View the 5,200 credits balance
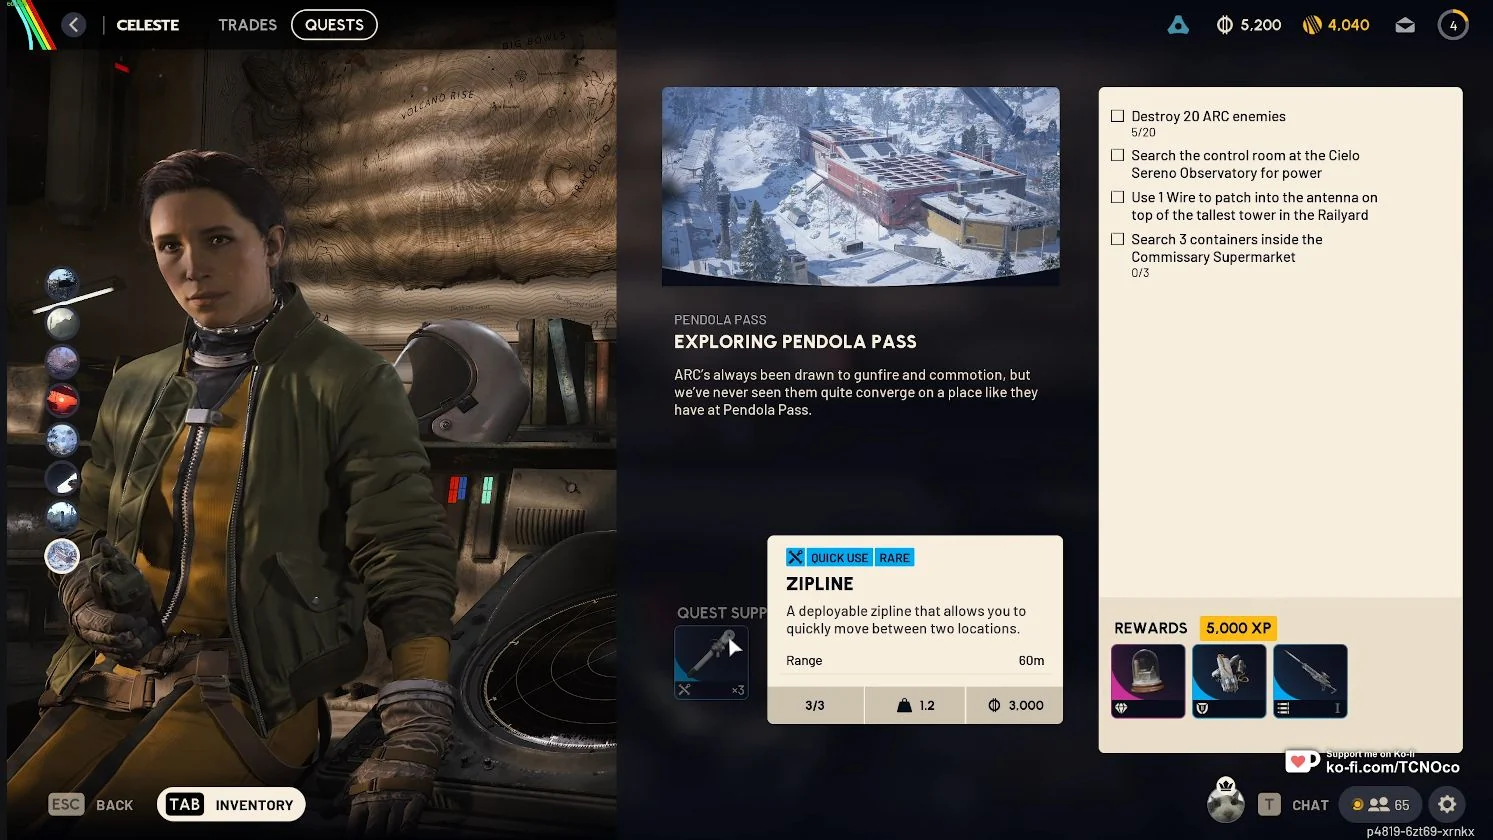The height and width of the screenshot is (840, 1493). click(x=1248, y=25)
